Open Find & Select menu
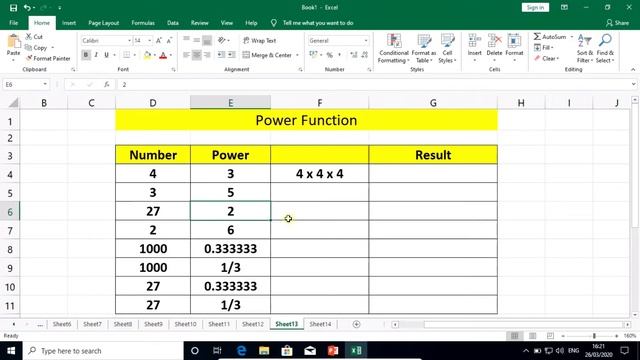This screenshot has height=360, width=640. (605, 49)
